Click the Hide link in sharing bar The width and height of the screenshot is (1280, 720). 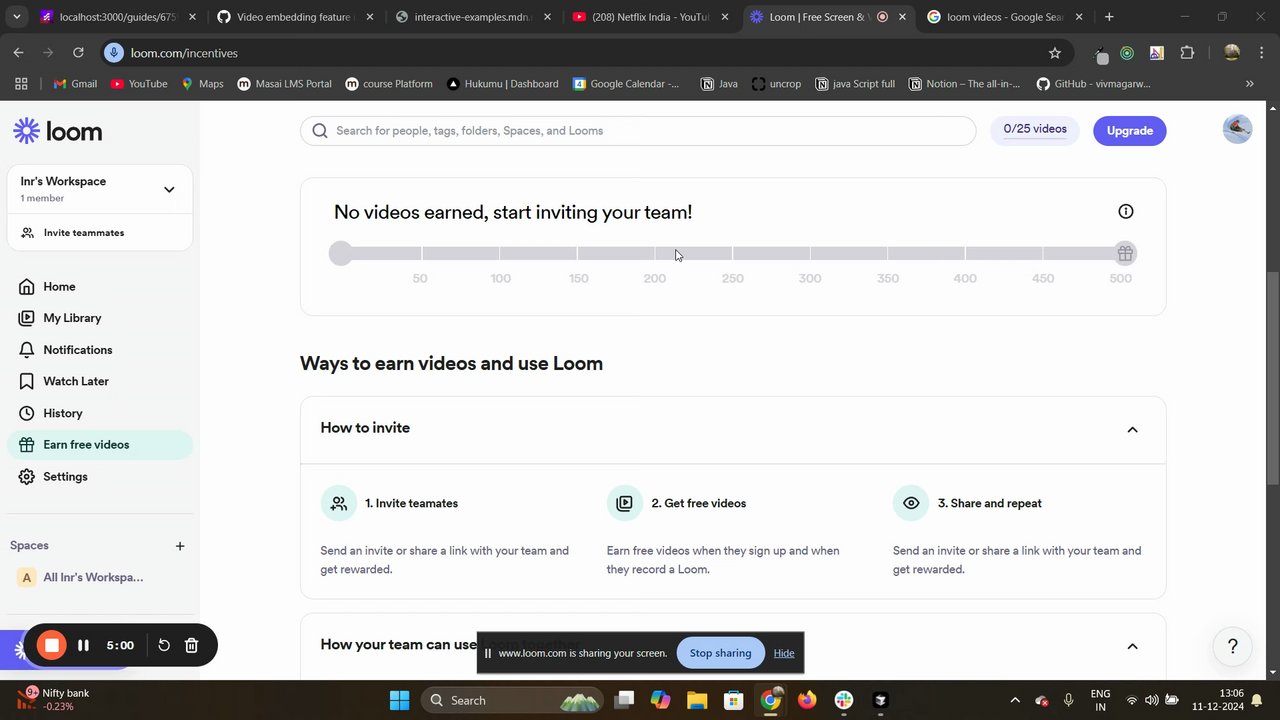[x=784, y=653]
